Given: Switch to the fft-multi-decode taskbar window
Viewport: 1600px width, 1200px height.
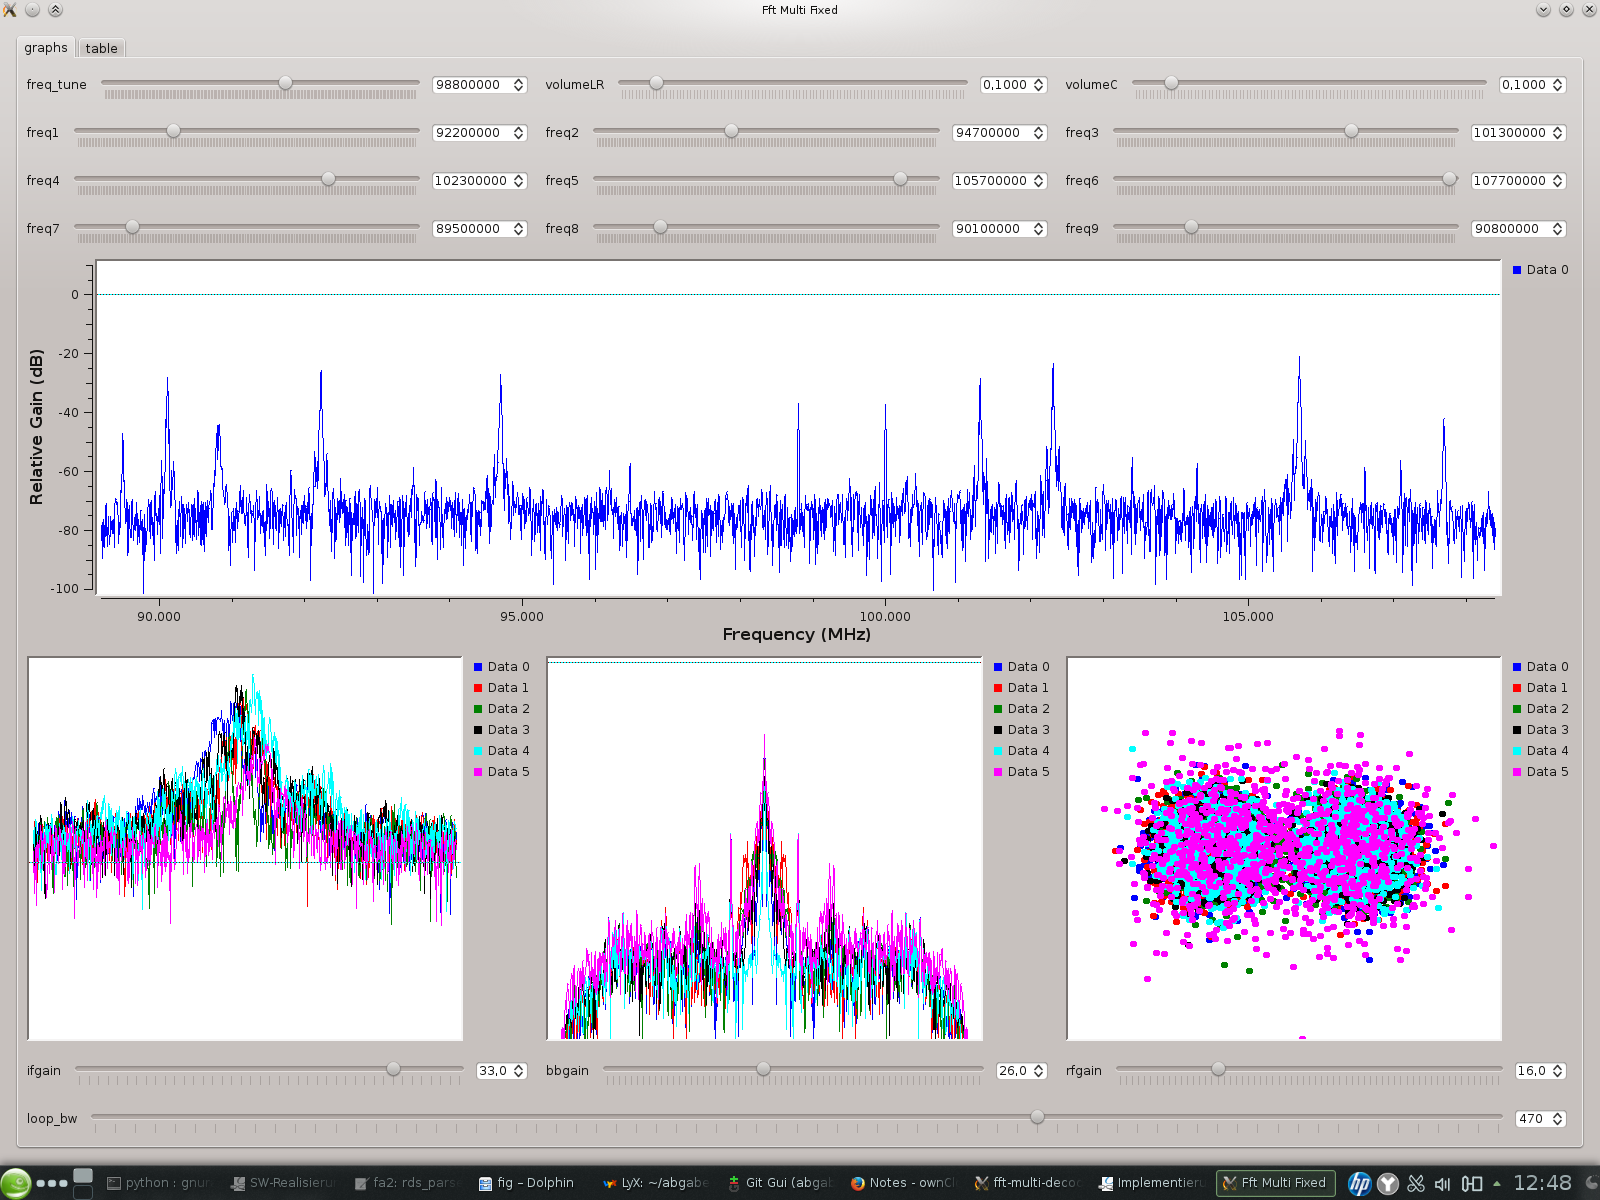Looking at the screenshot, I should (x=1030, y=1182).
